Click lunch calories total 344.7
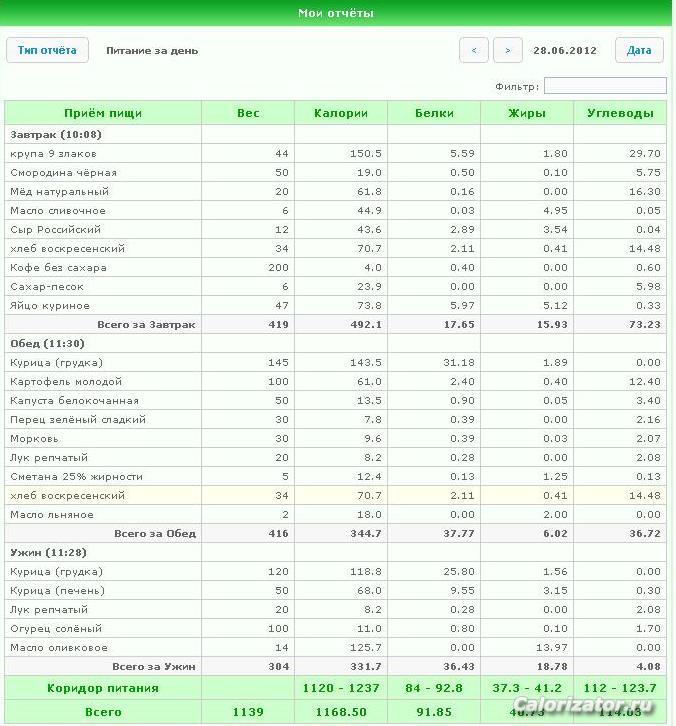This screenshot has height=726, width=676. click(366, 533)
